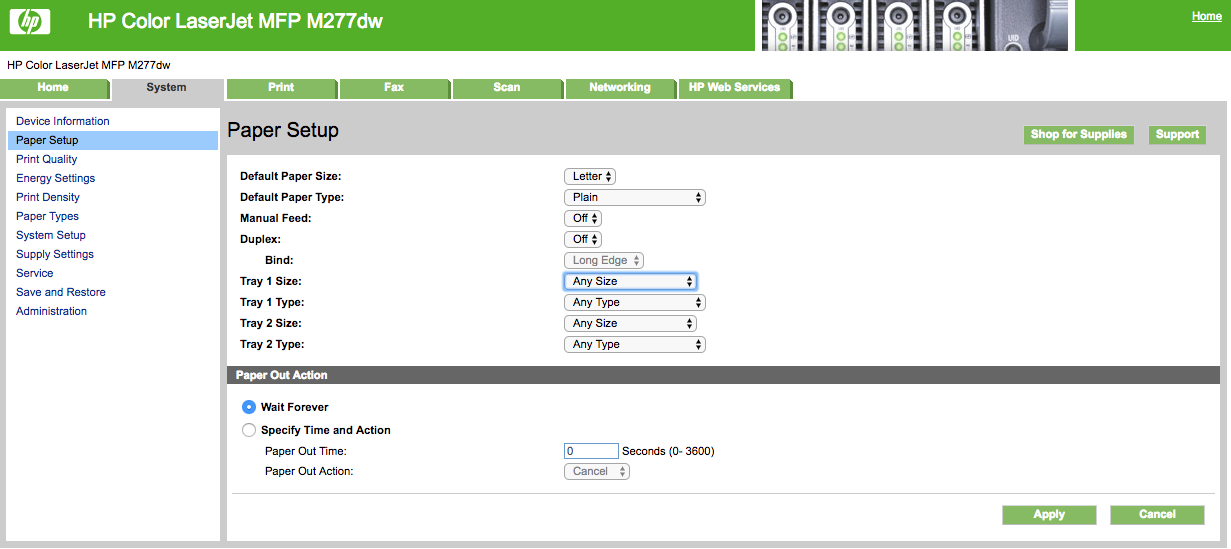Screen dimensions: 1231x549
Task: Switch to the Fax tab
Action: pyautogui.click(x=394, y=87)
